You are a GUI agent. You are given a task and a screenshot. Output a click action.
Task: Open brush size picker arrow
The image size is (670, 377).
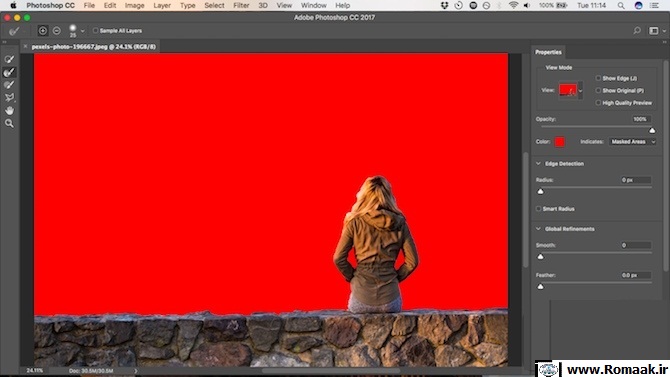[x=82, y=31]
